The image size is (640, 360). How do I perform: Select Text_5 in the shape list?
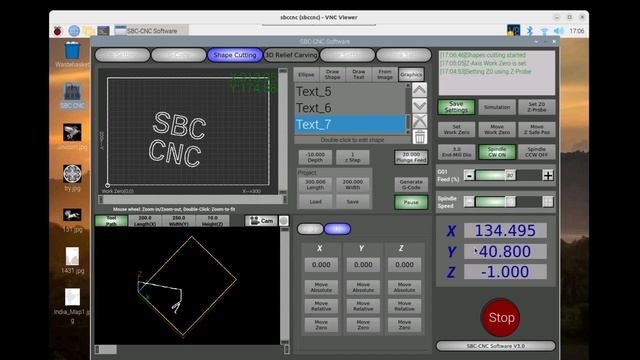(350, 92)
